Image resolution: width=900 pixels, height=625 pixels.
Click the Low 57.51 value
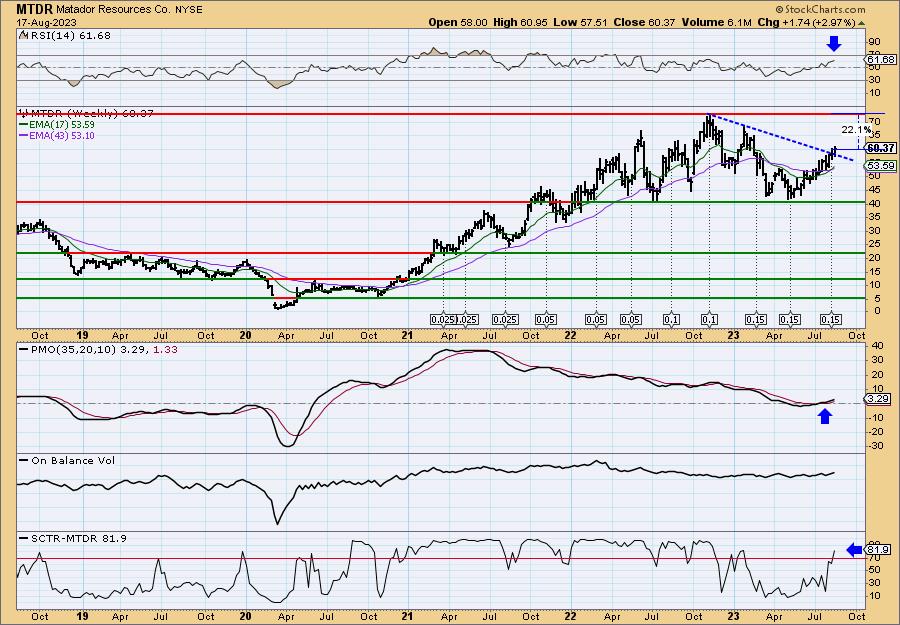(x=581, y=22)
